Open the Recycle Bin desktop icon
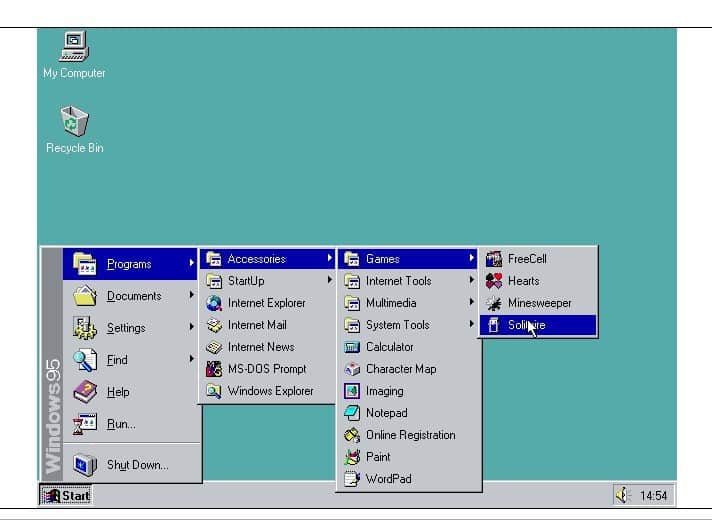712x520 pixels. (74, 129)
